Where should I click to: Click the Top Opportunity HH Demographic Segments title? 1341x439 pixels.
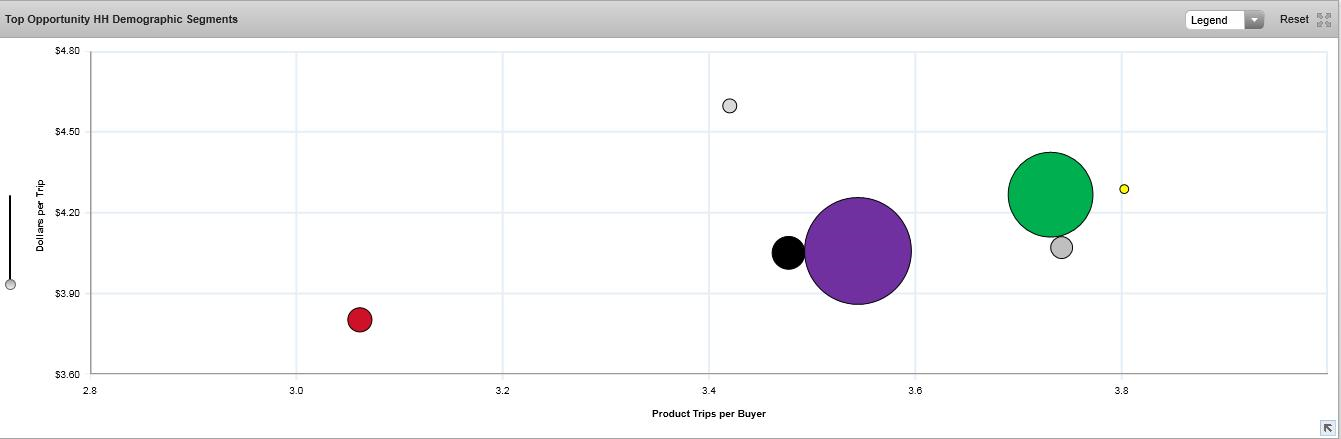tap(122, 19)
